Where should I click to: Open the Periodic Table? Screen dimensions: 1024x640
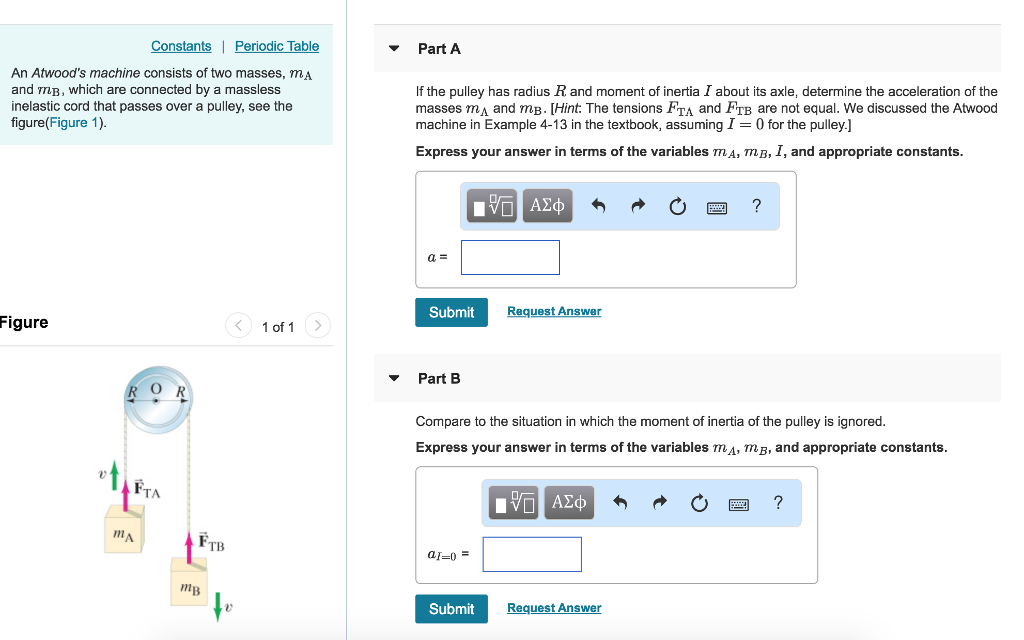coord(276,46)
